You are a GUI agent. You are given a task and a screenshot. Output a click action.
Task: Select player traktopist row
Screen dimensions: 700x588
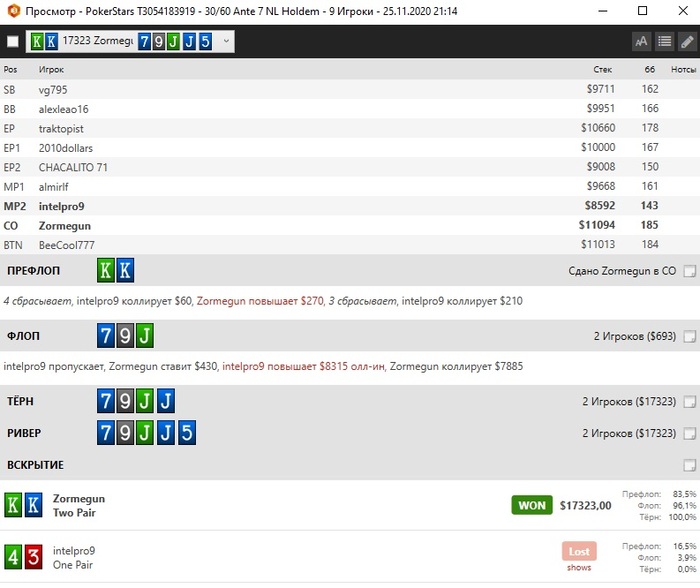[350, 128]
